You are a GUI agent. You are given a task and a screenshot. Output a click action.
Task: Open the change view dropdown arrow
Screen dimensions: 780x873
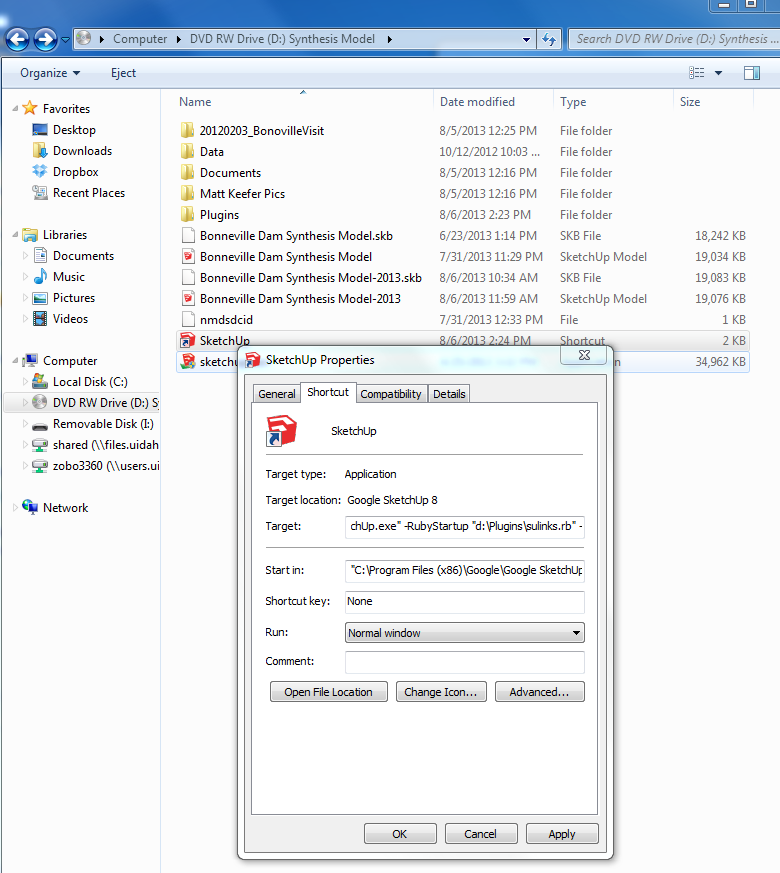pos(719,73)
